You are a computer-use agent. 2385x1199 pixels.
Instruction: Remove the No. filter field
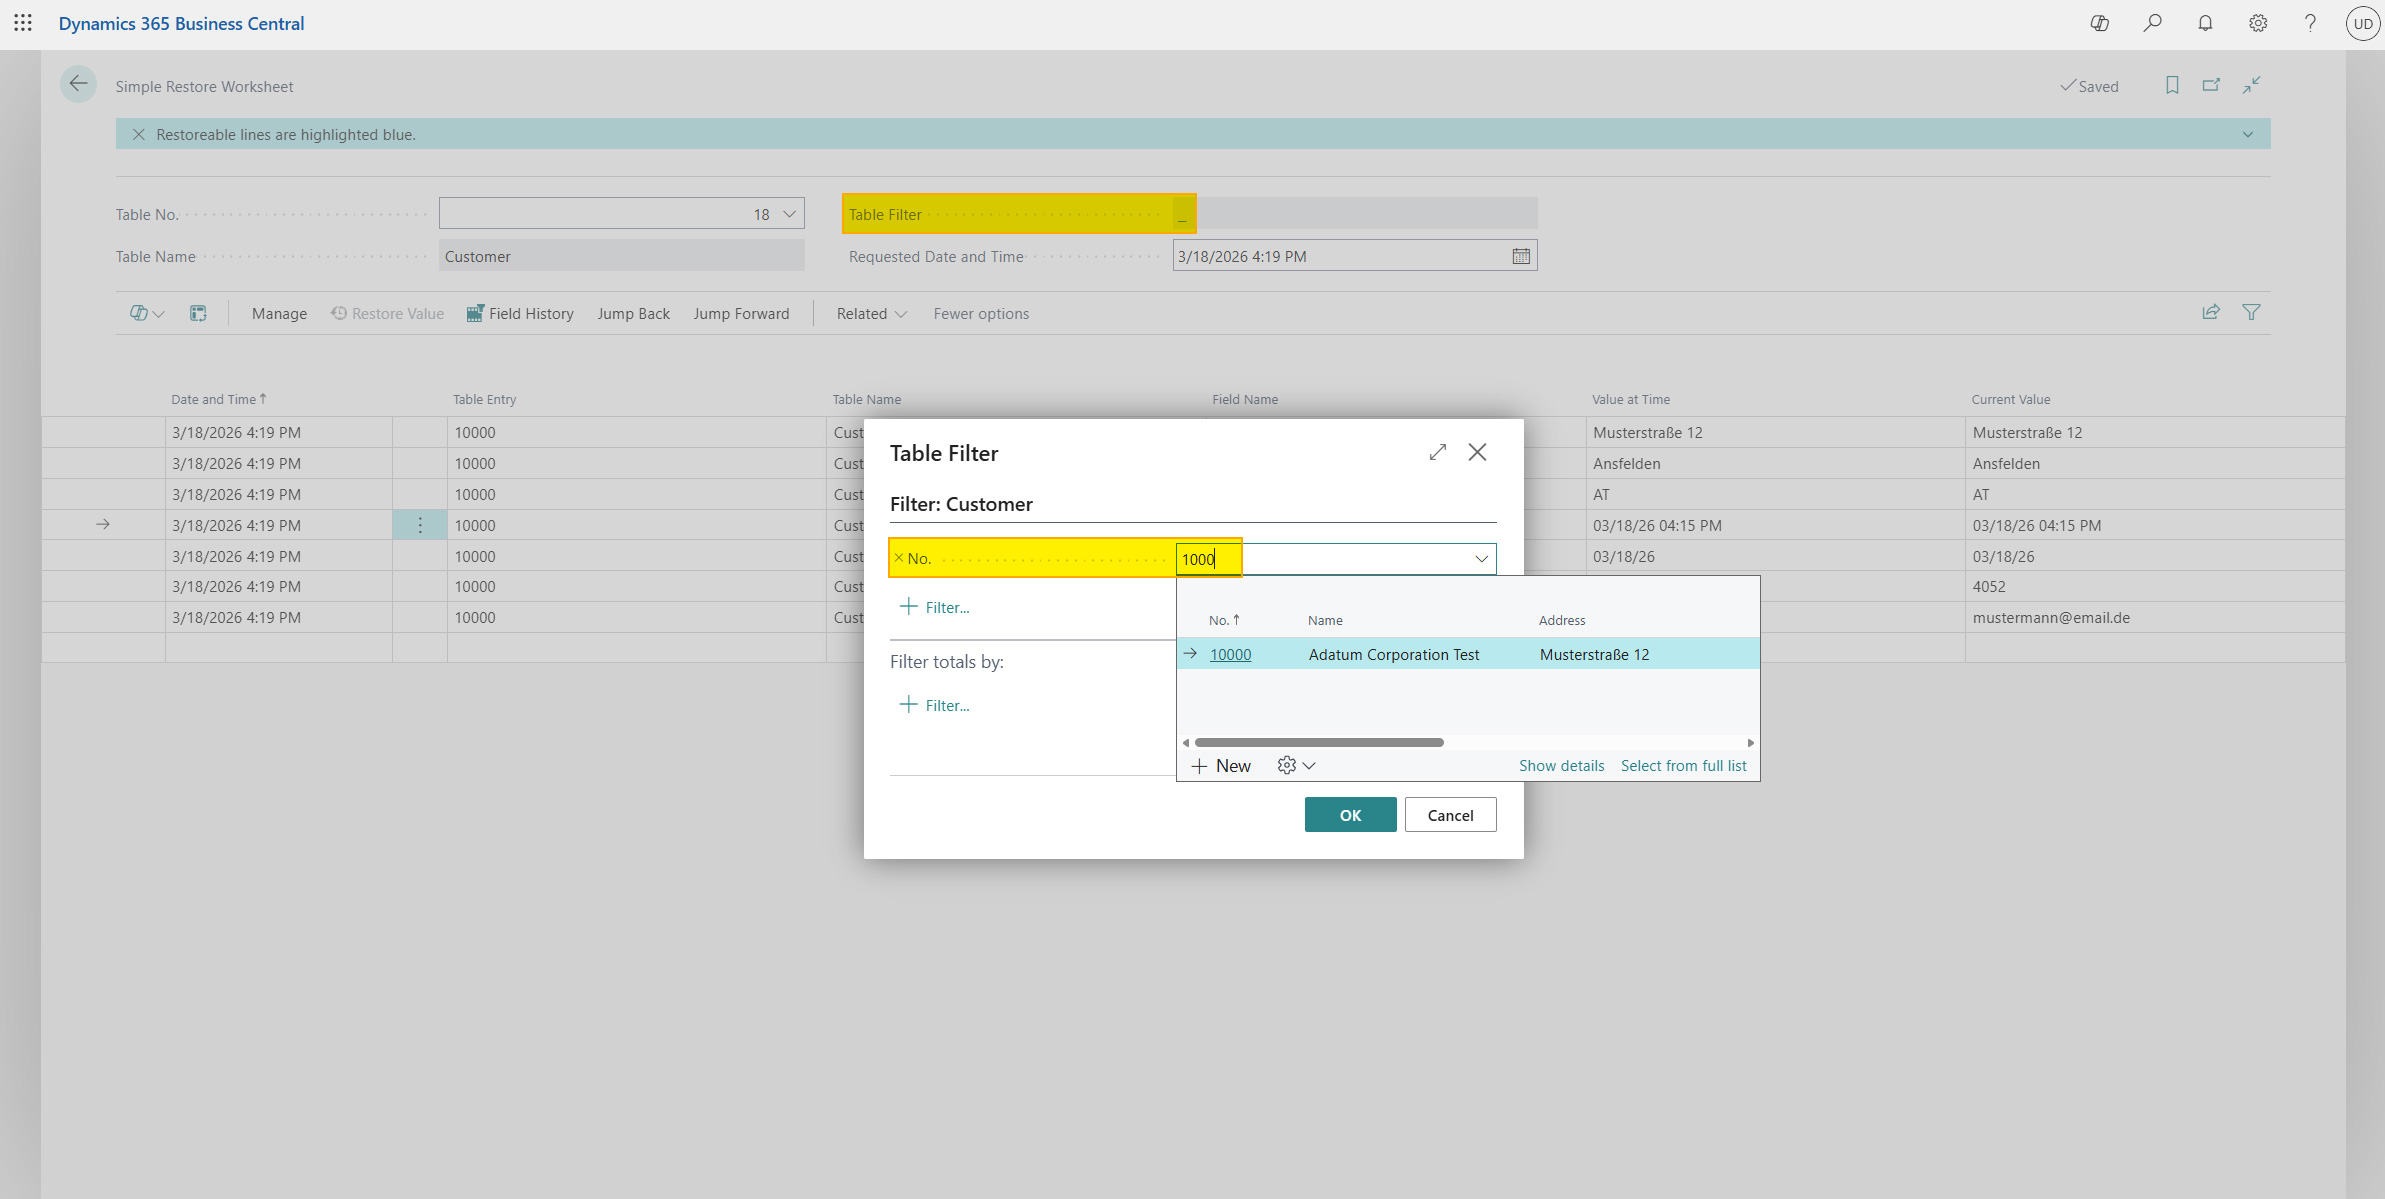[x=898, y=559]
